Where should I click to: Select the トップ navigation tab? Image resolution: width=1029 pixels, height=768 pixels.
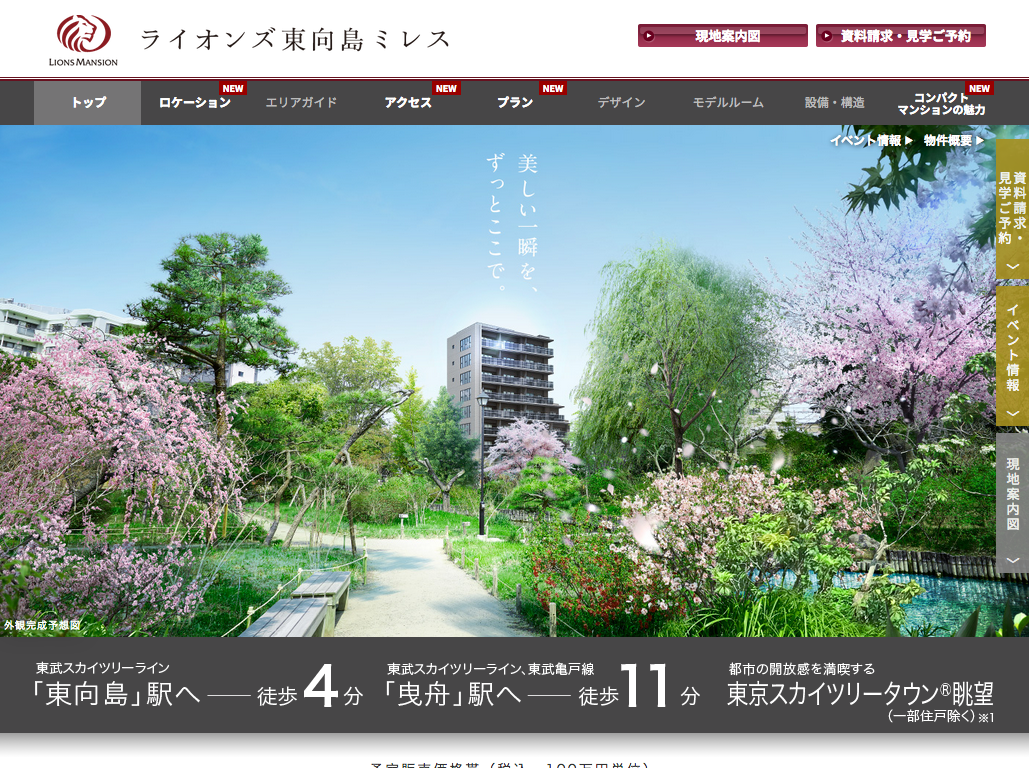[x=88, y=103]
